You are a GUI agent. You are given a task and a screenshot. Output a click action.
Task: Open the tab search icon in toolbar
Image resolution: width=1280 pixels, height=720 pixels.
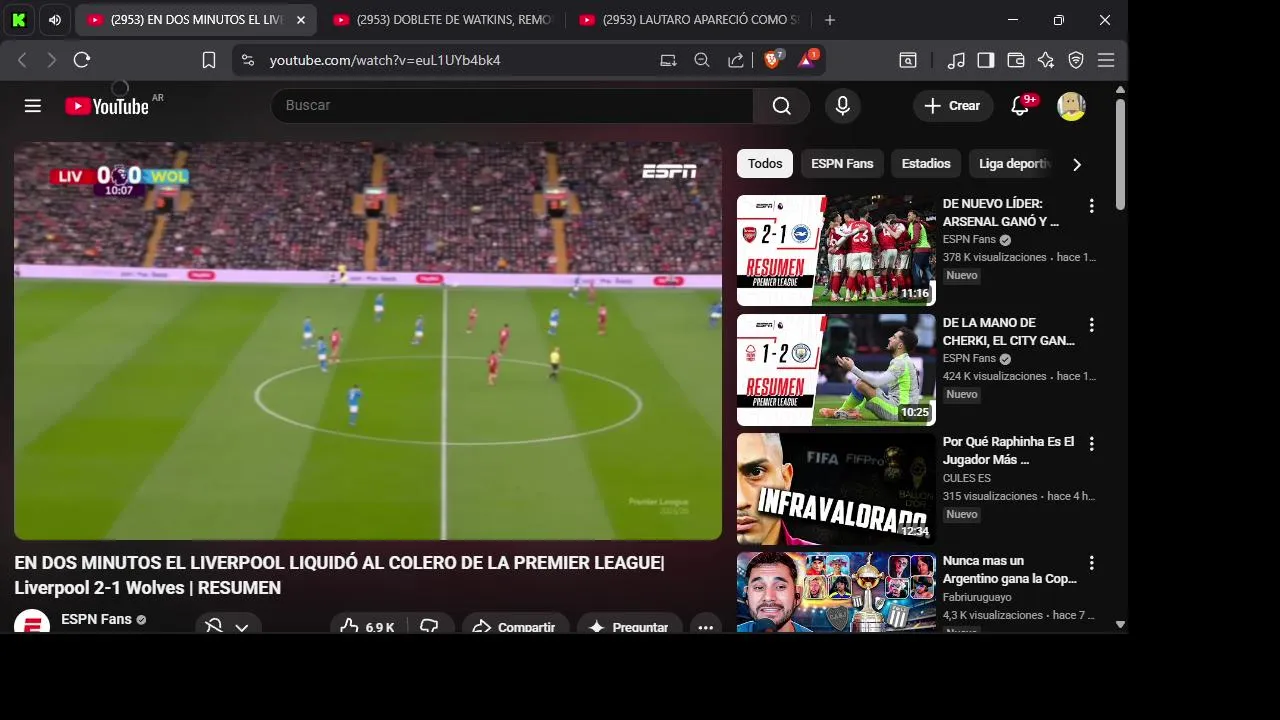(908, 60)
